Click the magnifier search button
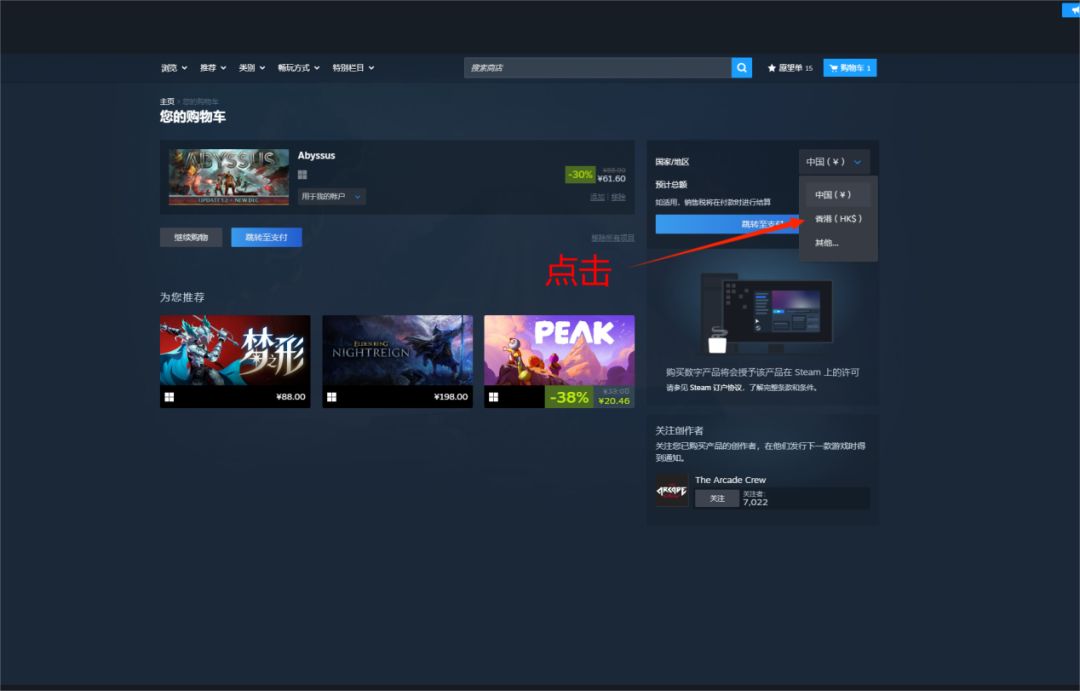 (x=741, y=68)
